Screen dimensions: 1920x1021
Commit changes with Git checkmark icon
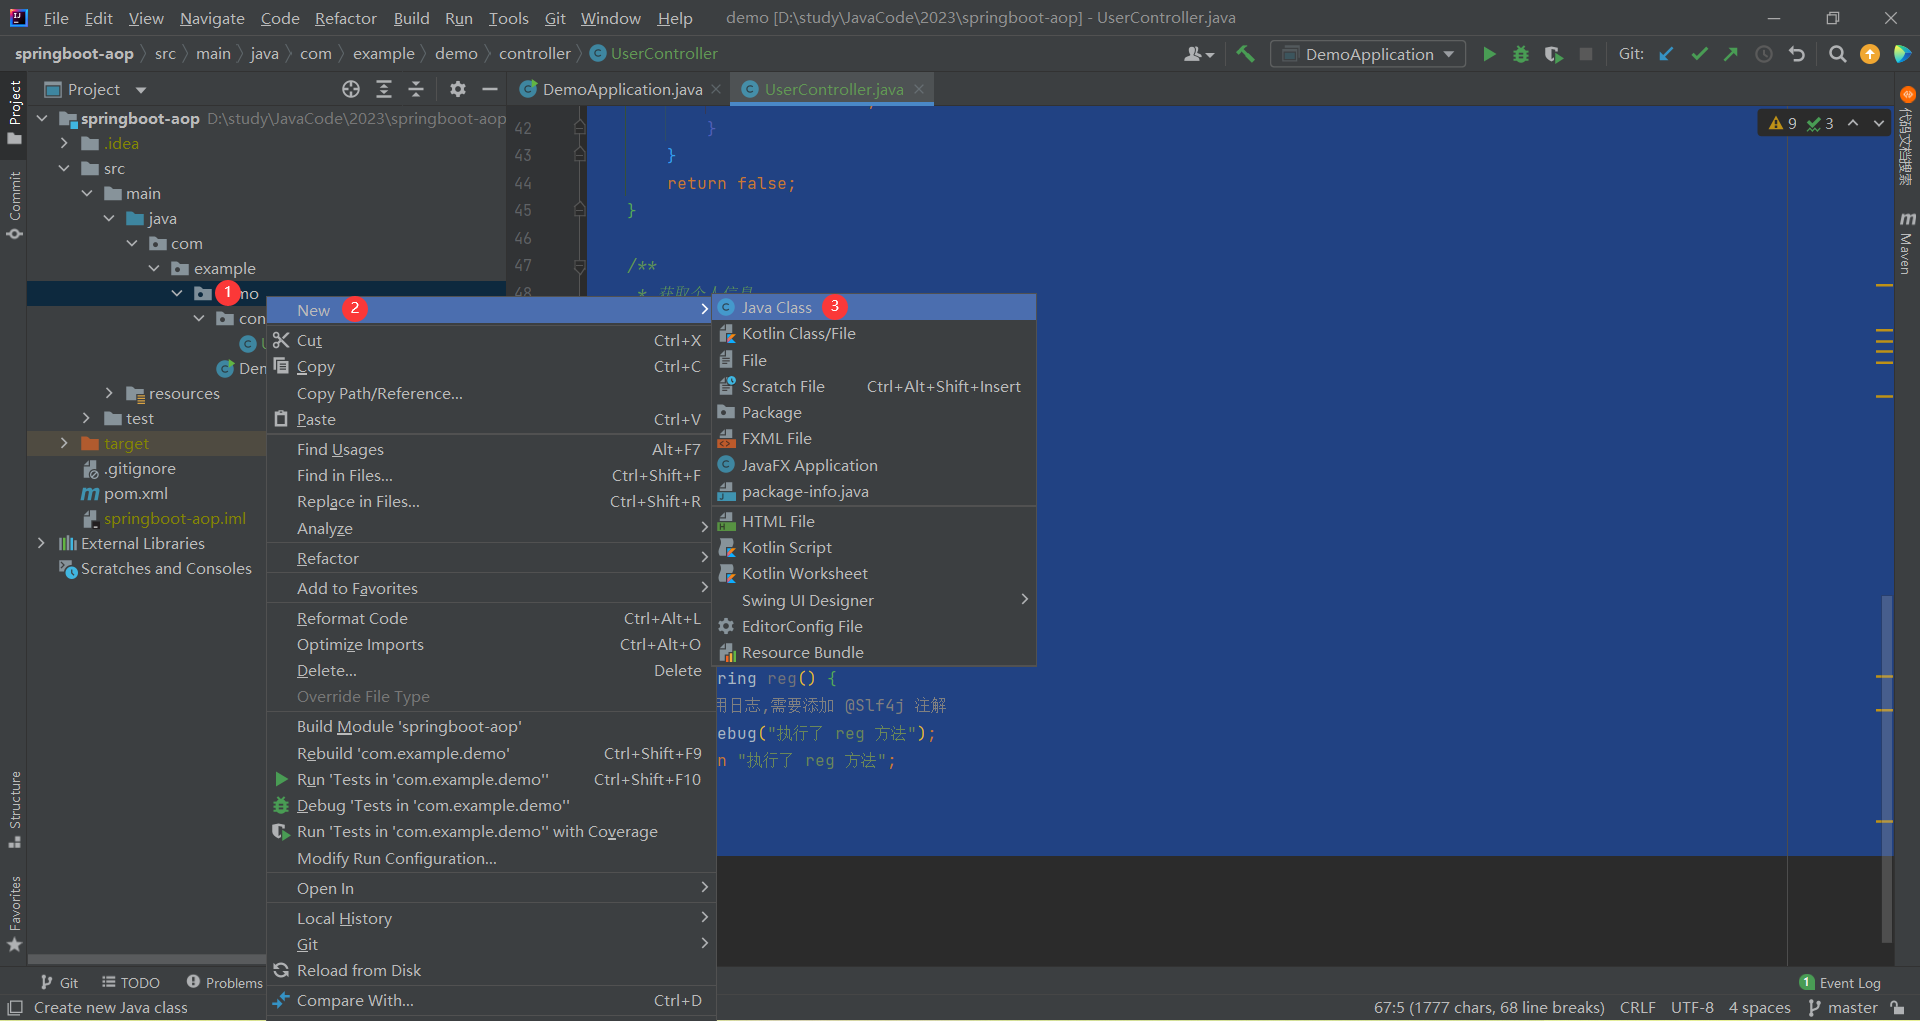(x=1699, y=54)
